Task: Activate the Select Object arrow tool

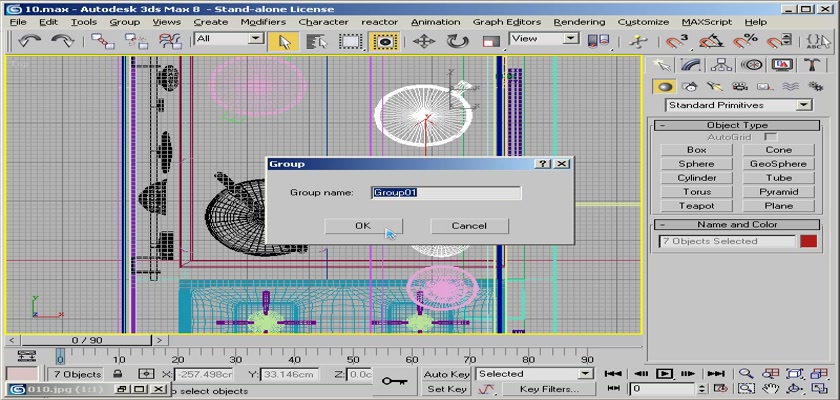Action: pos(284,41)
